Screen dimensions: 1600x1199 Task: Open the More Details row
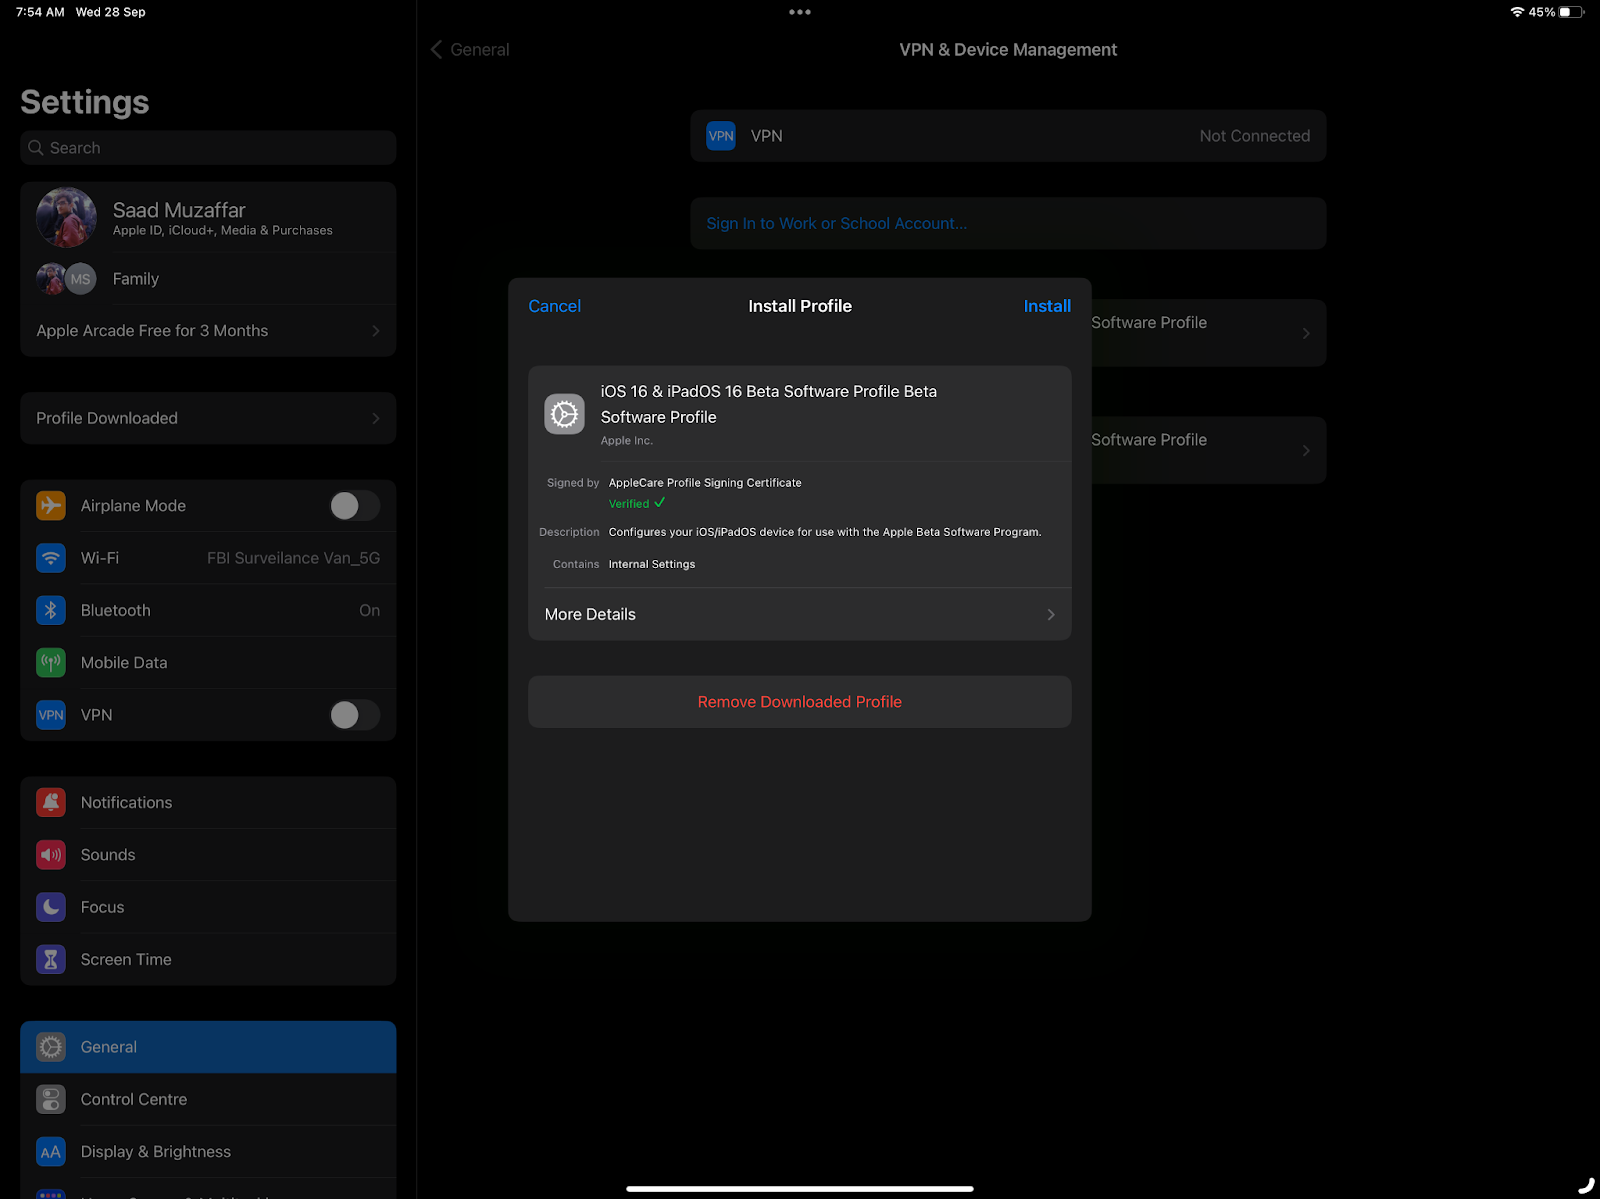800,614
